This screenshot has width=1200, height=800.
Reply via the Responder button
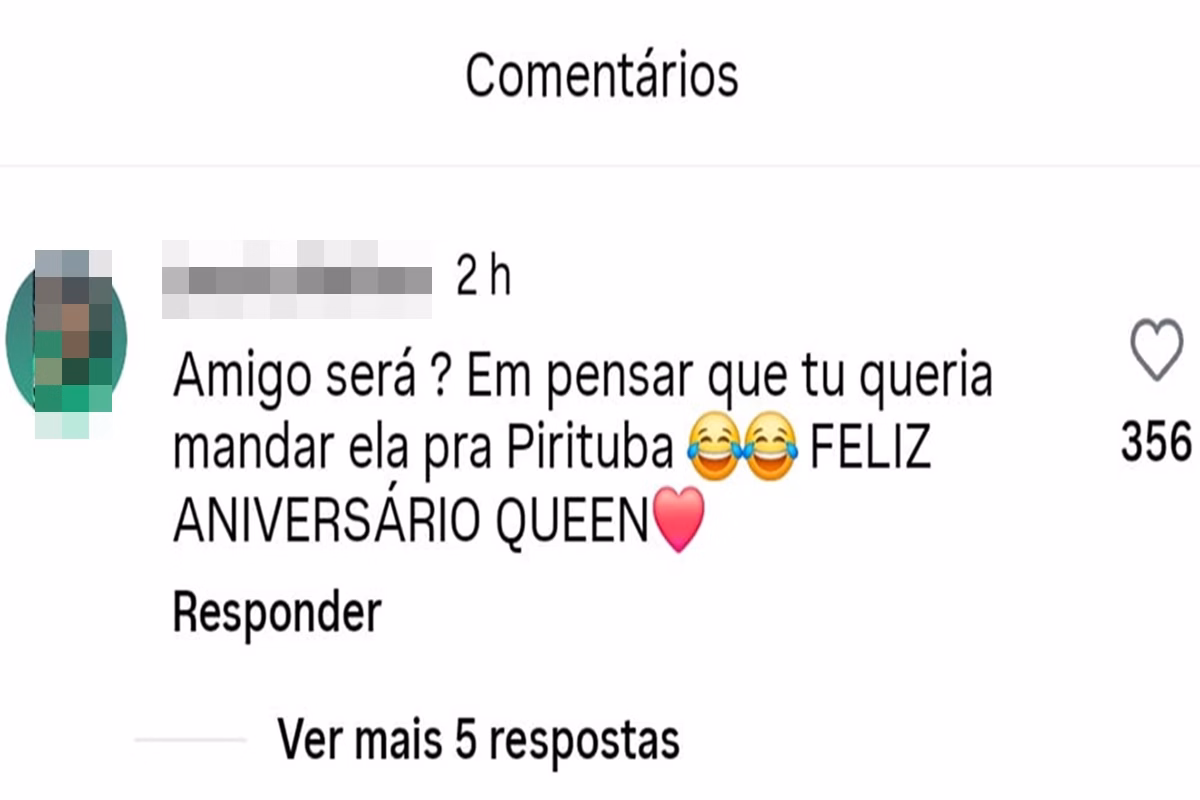pos(277,612)
